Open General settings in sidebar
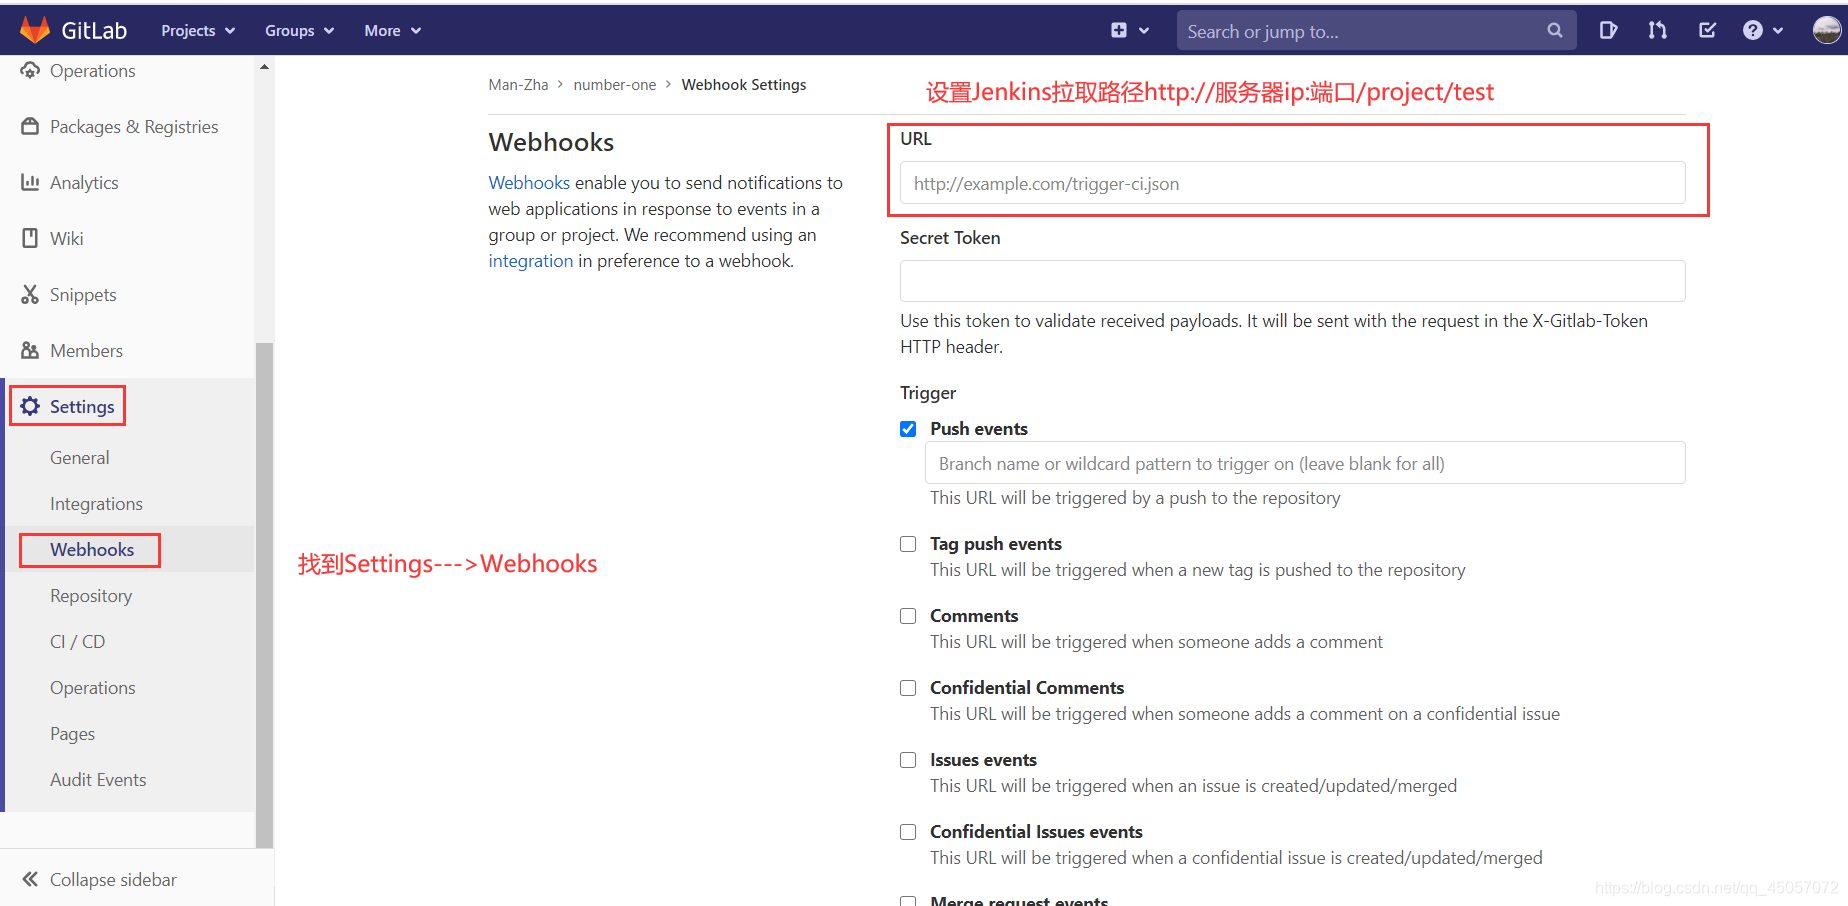 click(x=80, y=458)
